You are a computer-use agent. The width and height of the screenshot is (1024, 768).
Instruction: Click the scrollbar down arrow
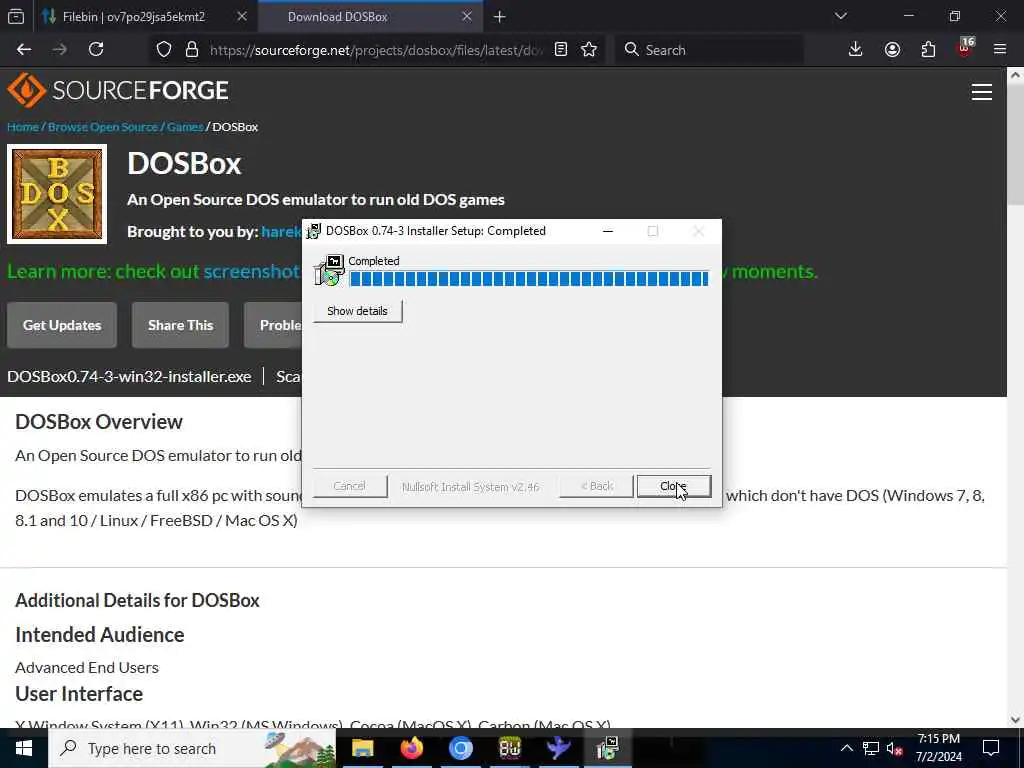click(x=1016, y=720)
